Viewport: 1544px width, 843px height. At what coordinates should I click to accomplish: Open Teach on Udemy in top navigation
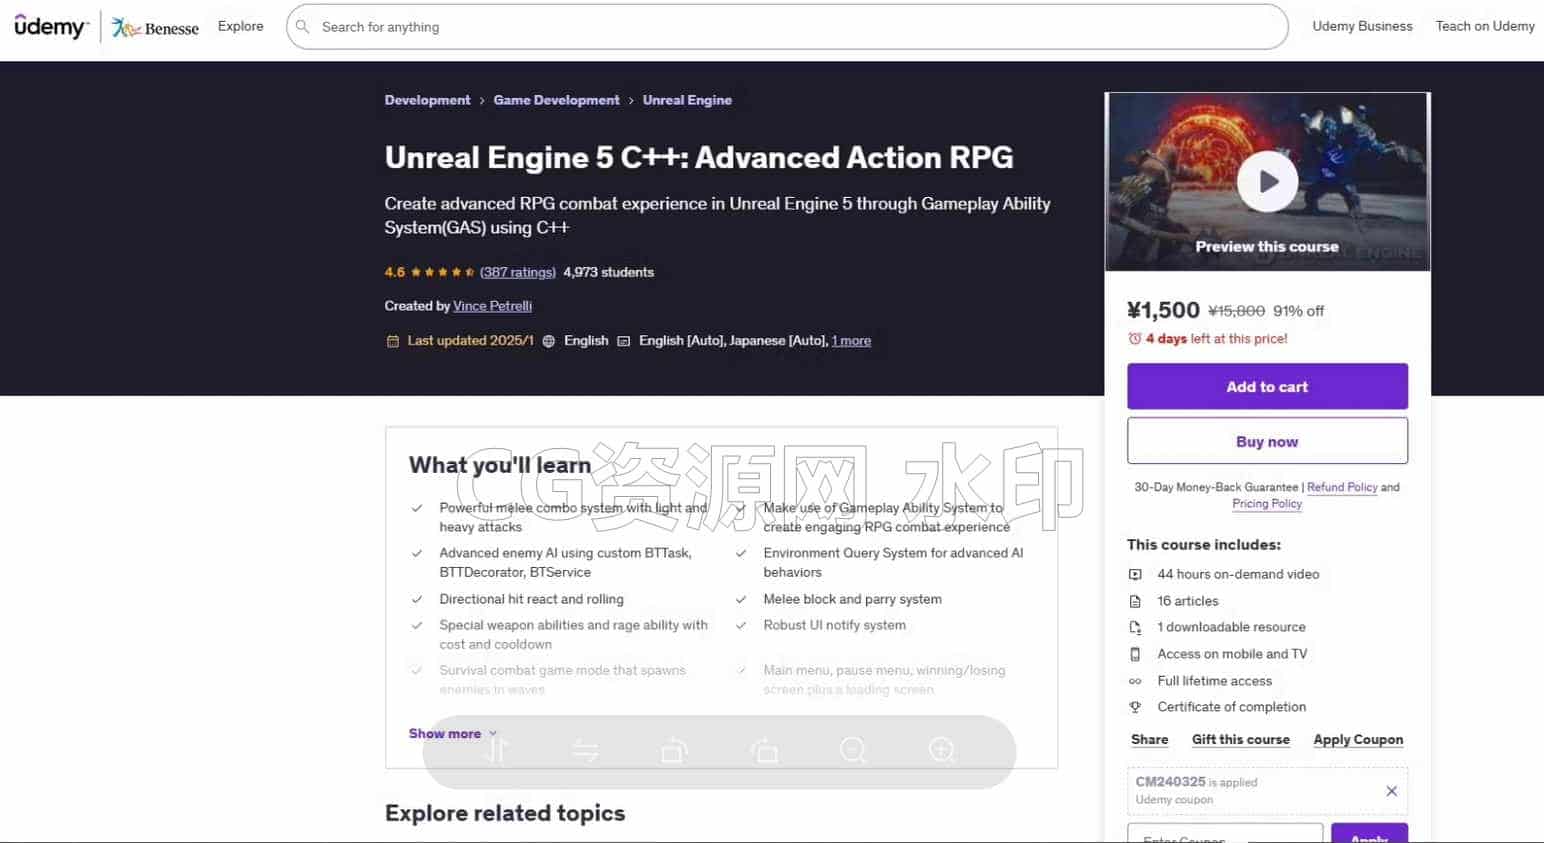(x=1485, y=26)
